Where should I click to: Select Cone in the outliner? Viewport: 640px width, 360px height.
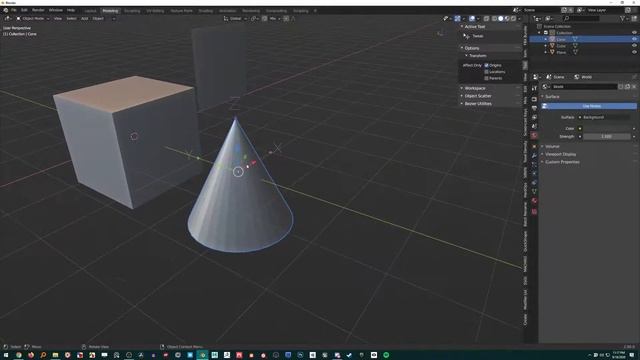point(561,39)
